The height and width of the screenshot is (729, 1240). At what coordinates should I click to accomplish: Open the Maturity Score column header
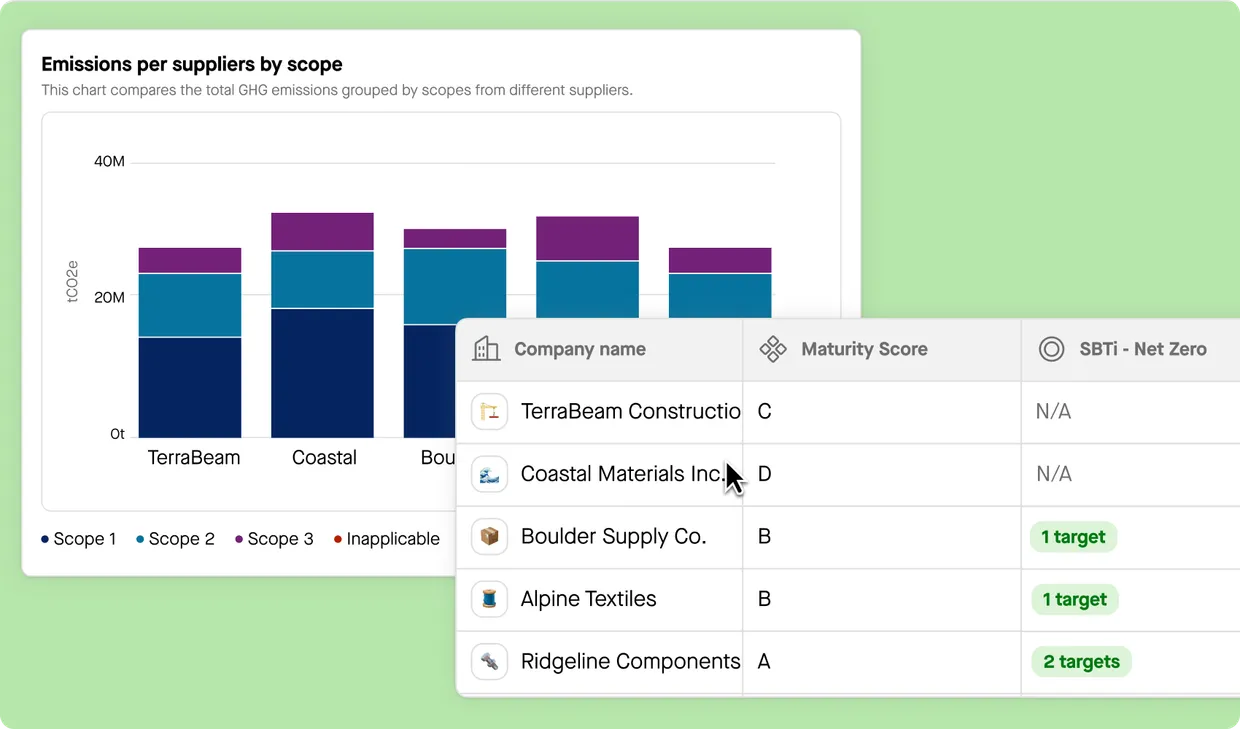[864, 349]
